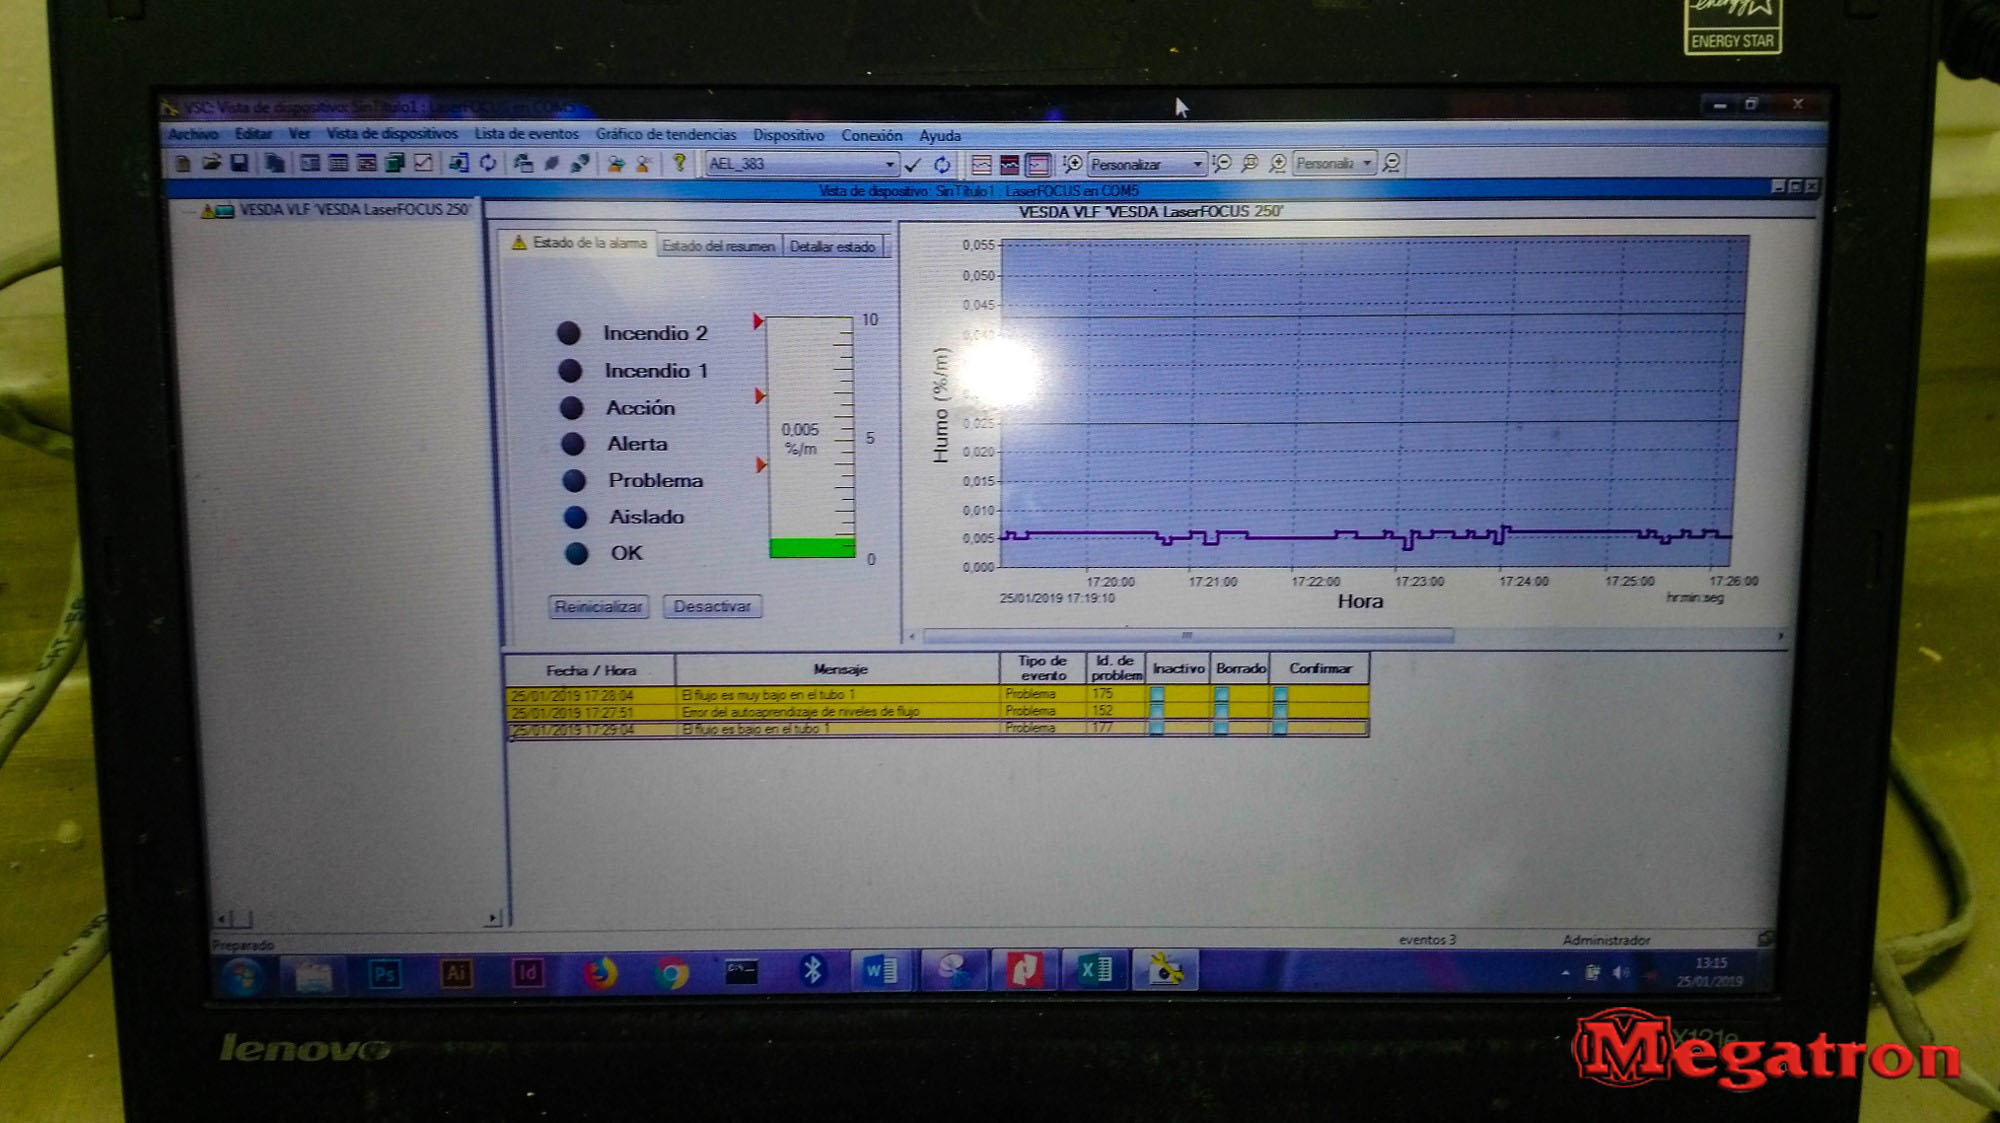Tick Inactivo box for problem 152
Image resolution: width=2000 pixels, height=1123 pixels.
[1157, 711]
